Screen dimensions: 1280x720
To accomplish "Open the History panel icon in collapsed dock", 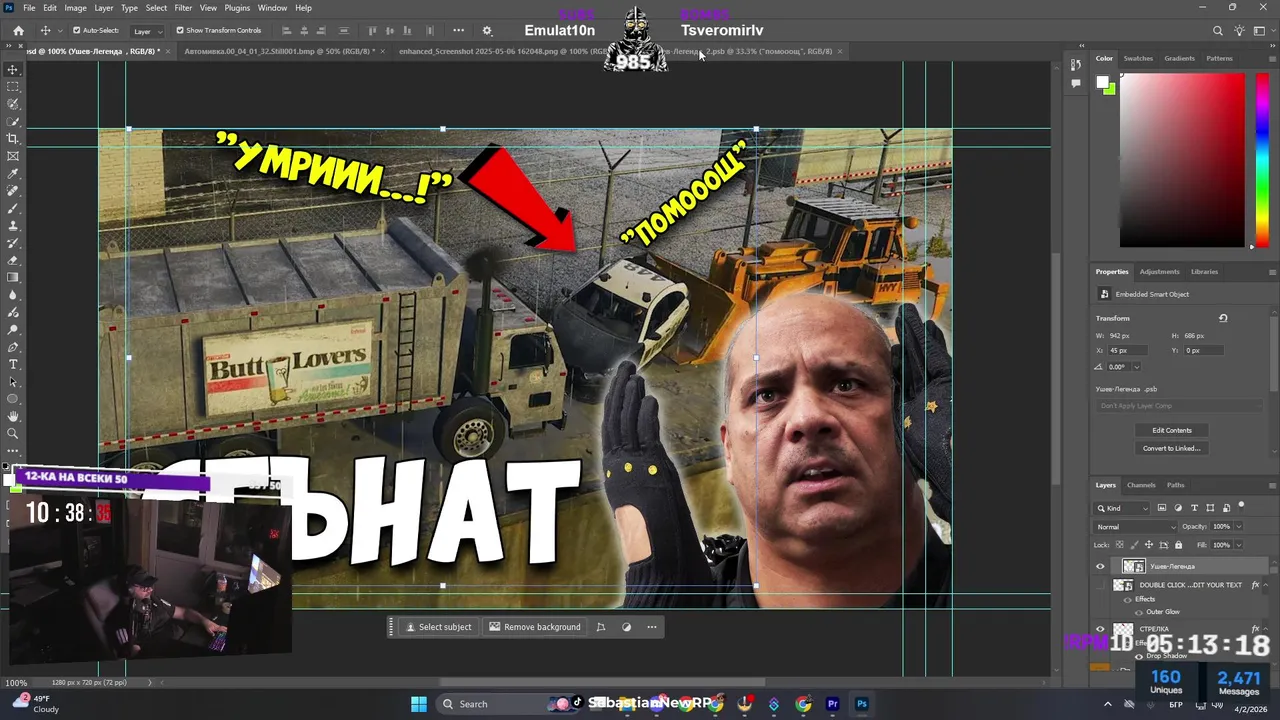I will (x=1076, y=65).
